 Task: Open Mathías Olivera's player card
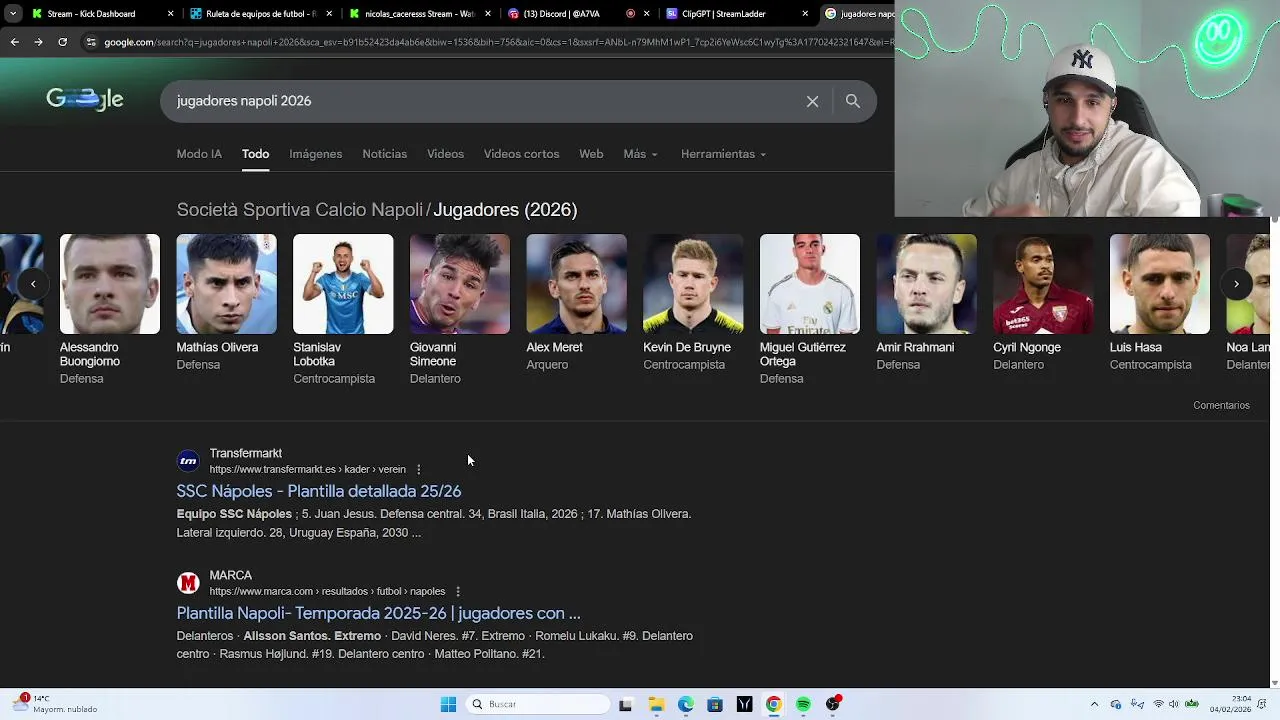(226, 303)
